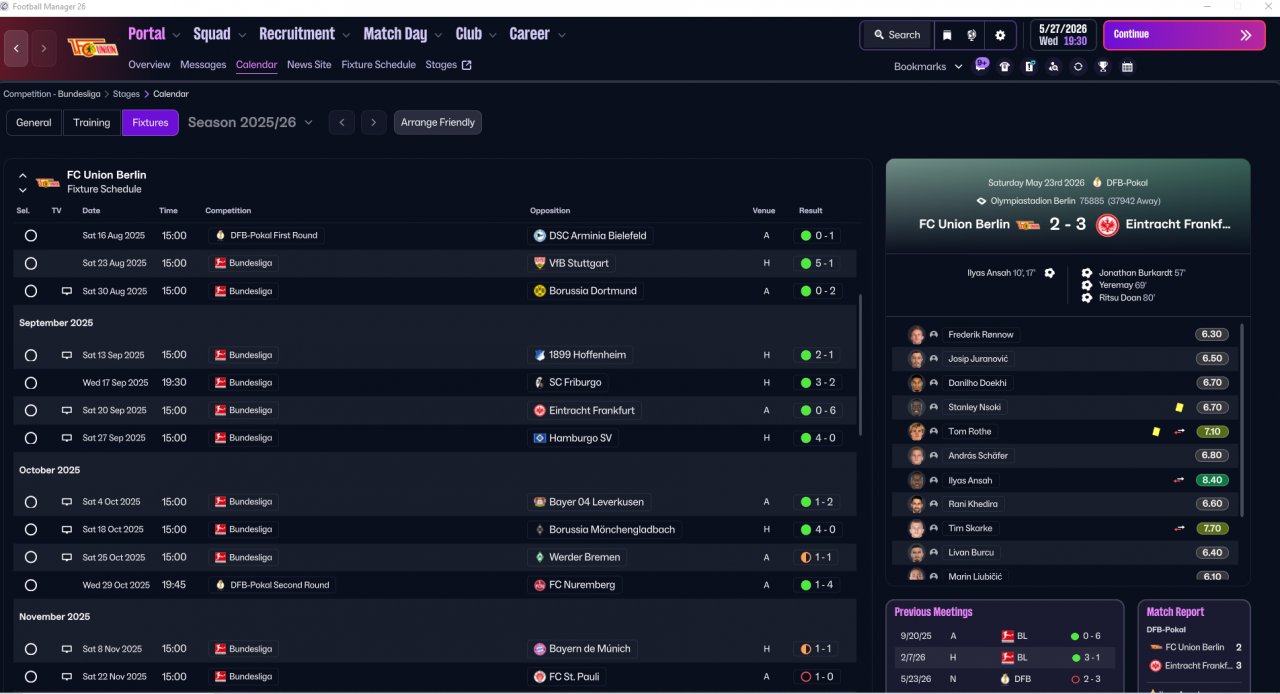Image resolution: width=1280 pixels, height=694 pixels.
Task: Open the Bookmarks dropdown
Action: (928, 67)
